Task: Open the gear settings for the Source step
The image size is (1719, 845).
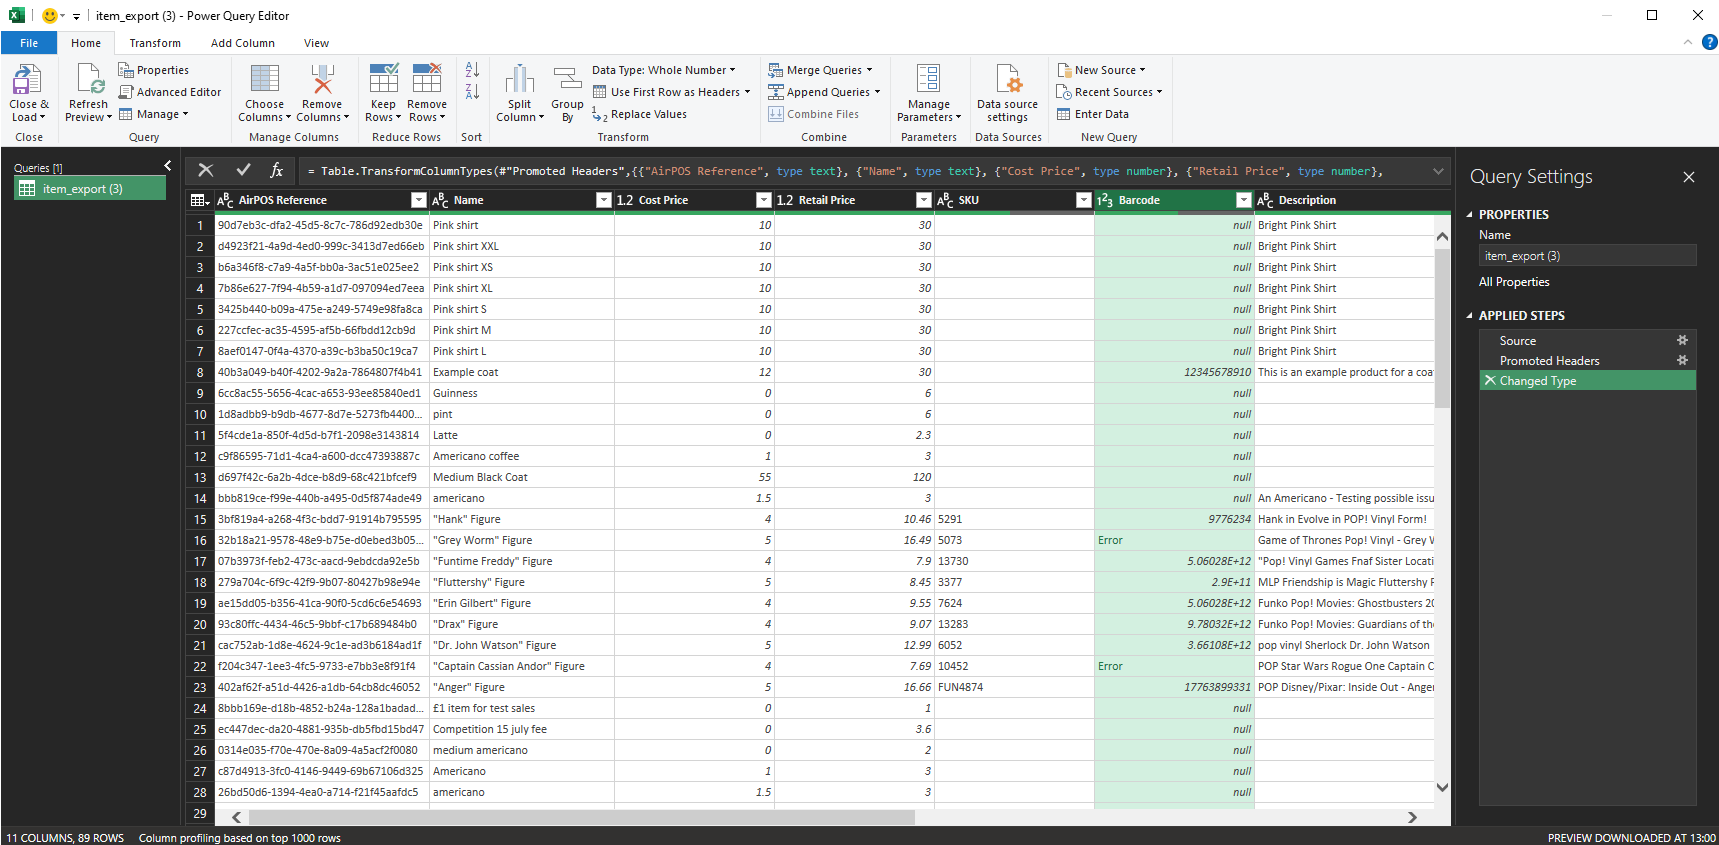Action: click(x=1682, y=340)
